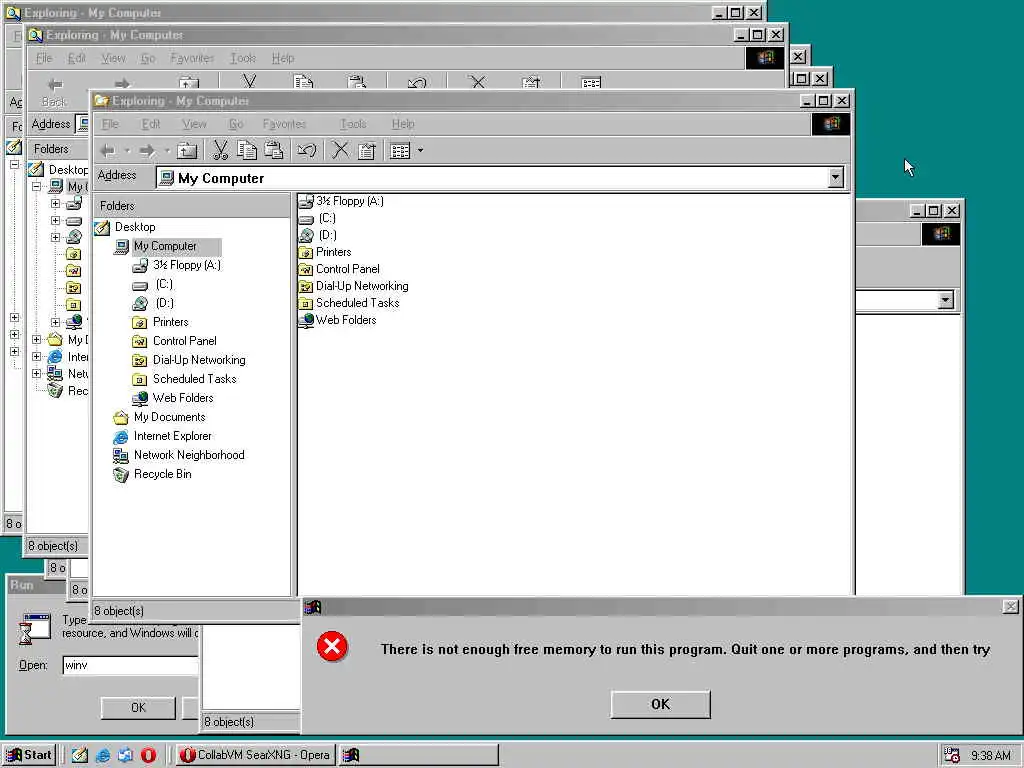Select Network Neighborhood in front Folders tree

tap(189, 455)
